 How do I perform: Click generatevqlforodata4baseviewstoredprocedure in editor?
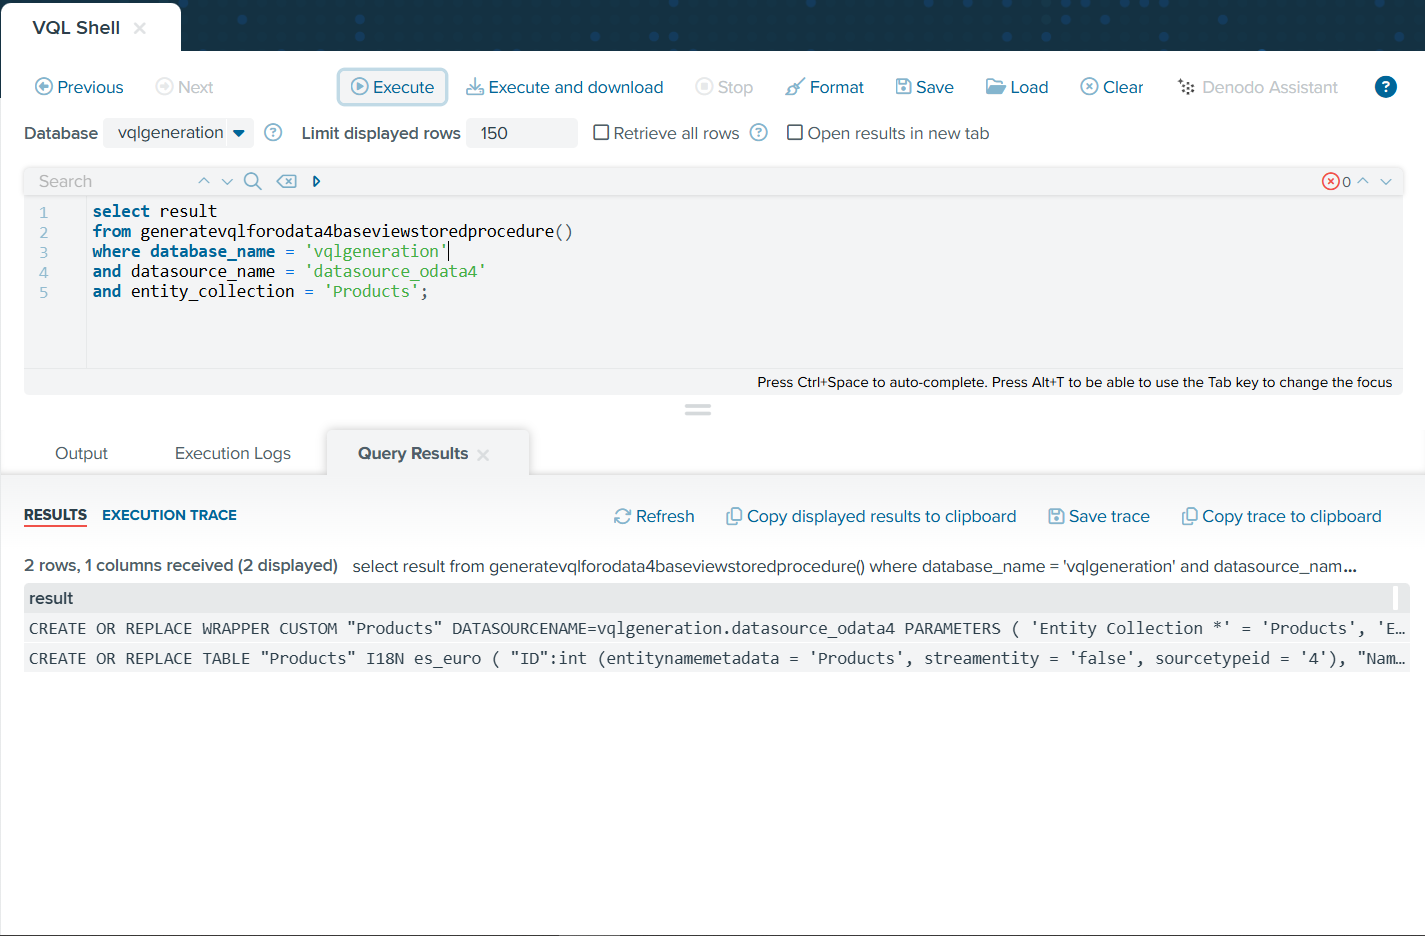point(346,231)
